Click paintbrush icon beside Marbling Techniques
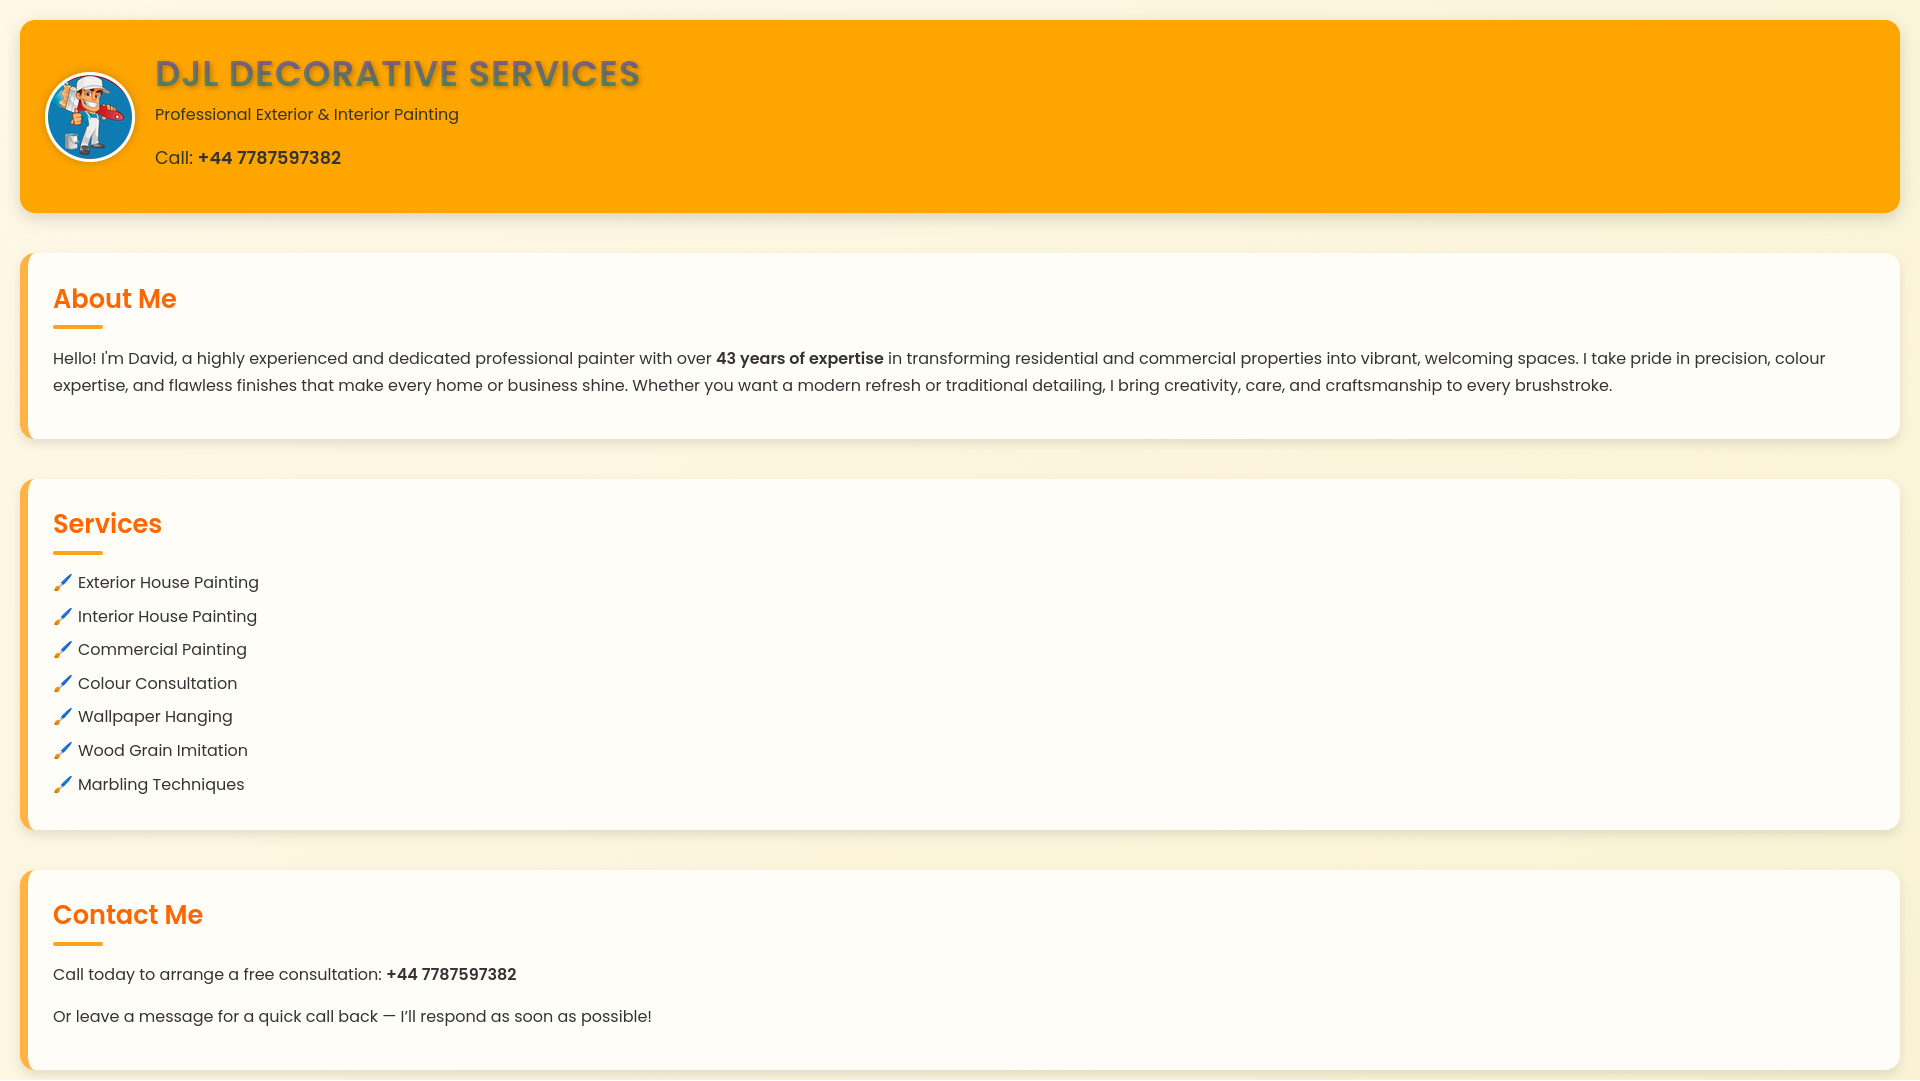Image resolution: width=1920 pixels, height=1081 pixels. click(x=63, y=785)
